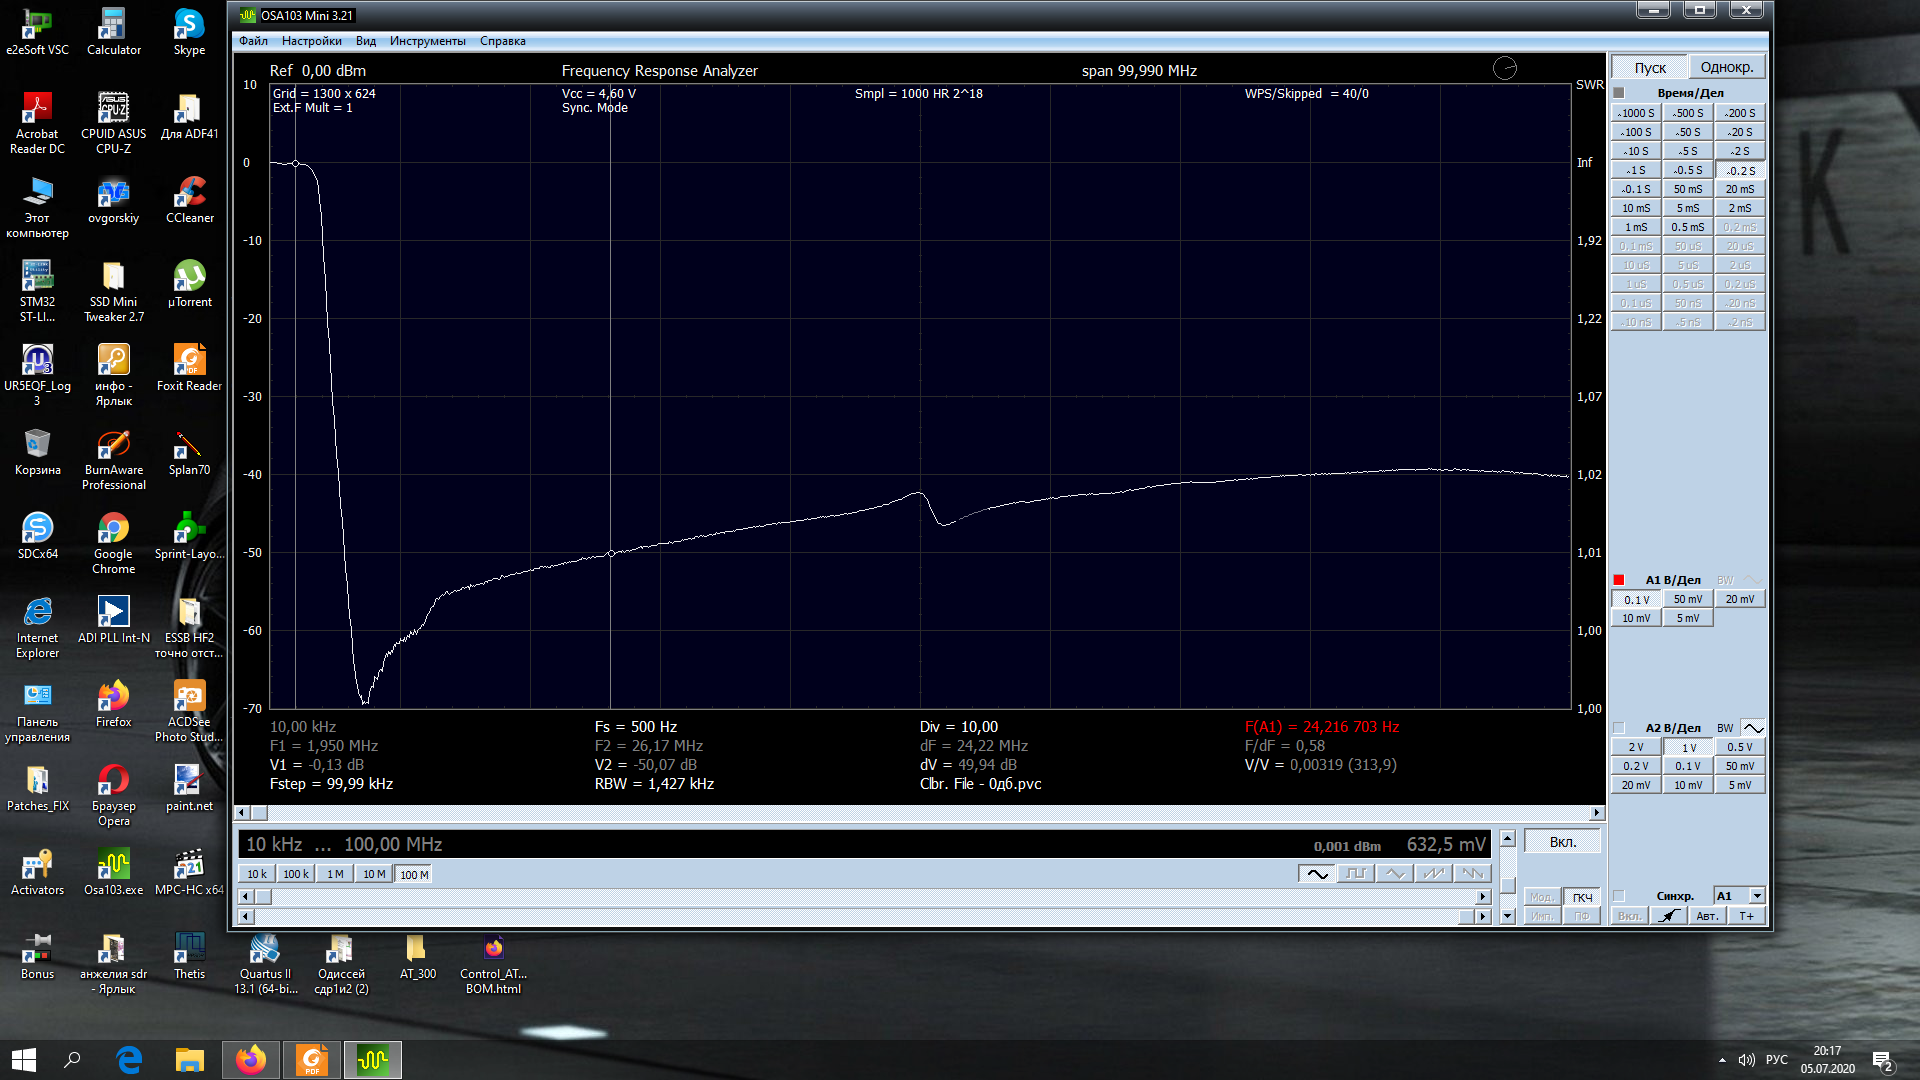1920x1080 pixels.
Task: Open the Настройки menu
Action: (311, 41)
